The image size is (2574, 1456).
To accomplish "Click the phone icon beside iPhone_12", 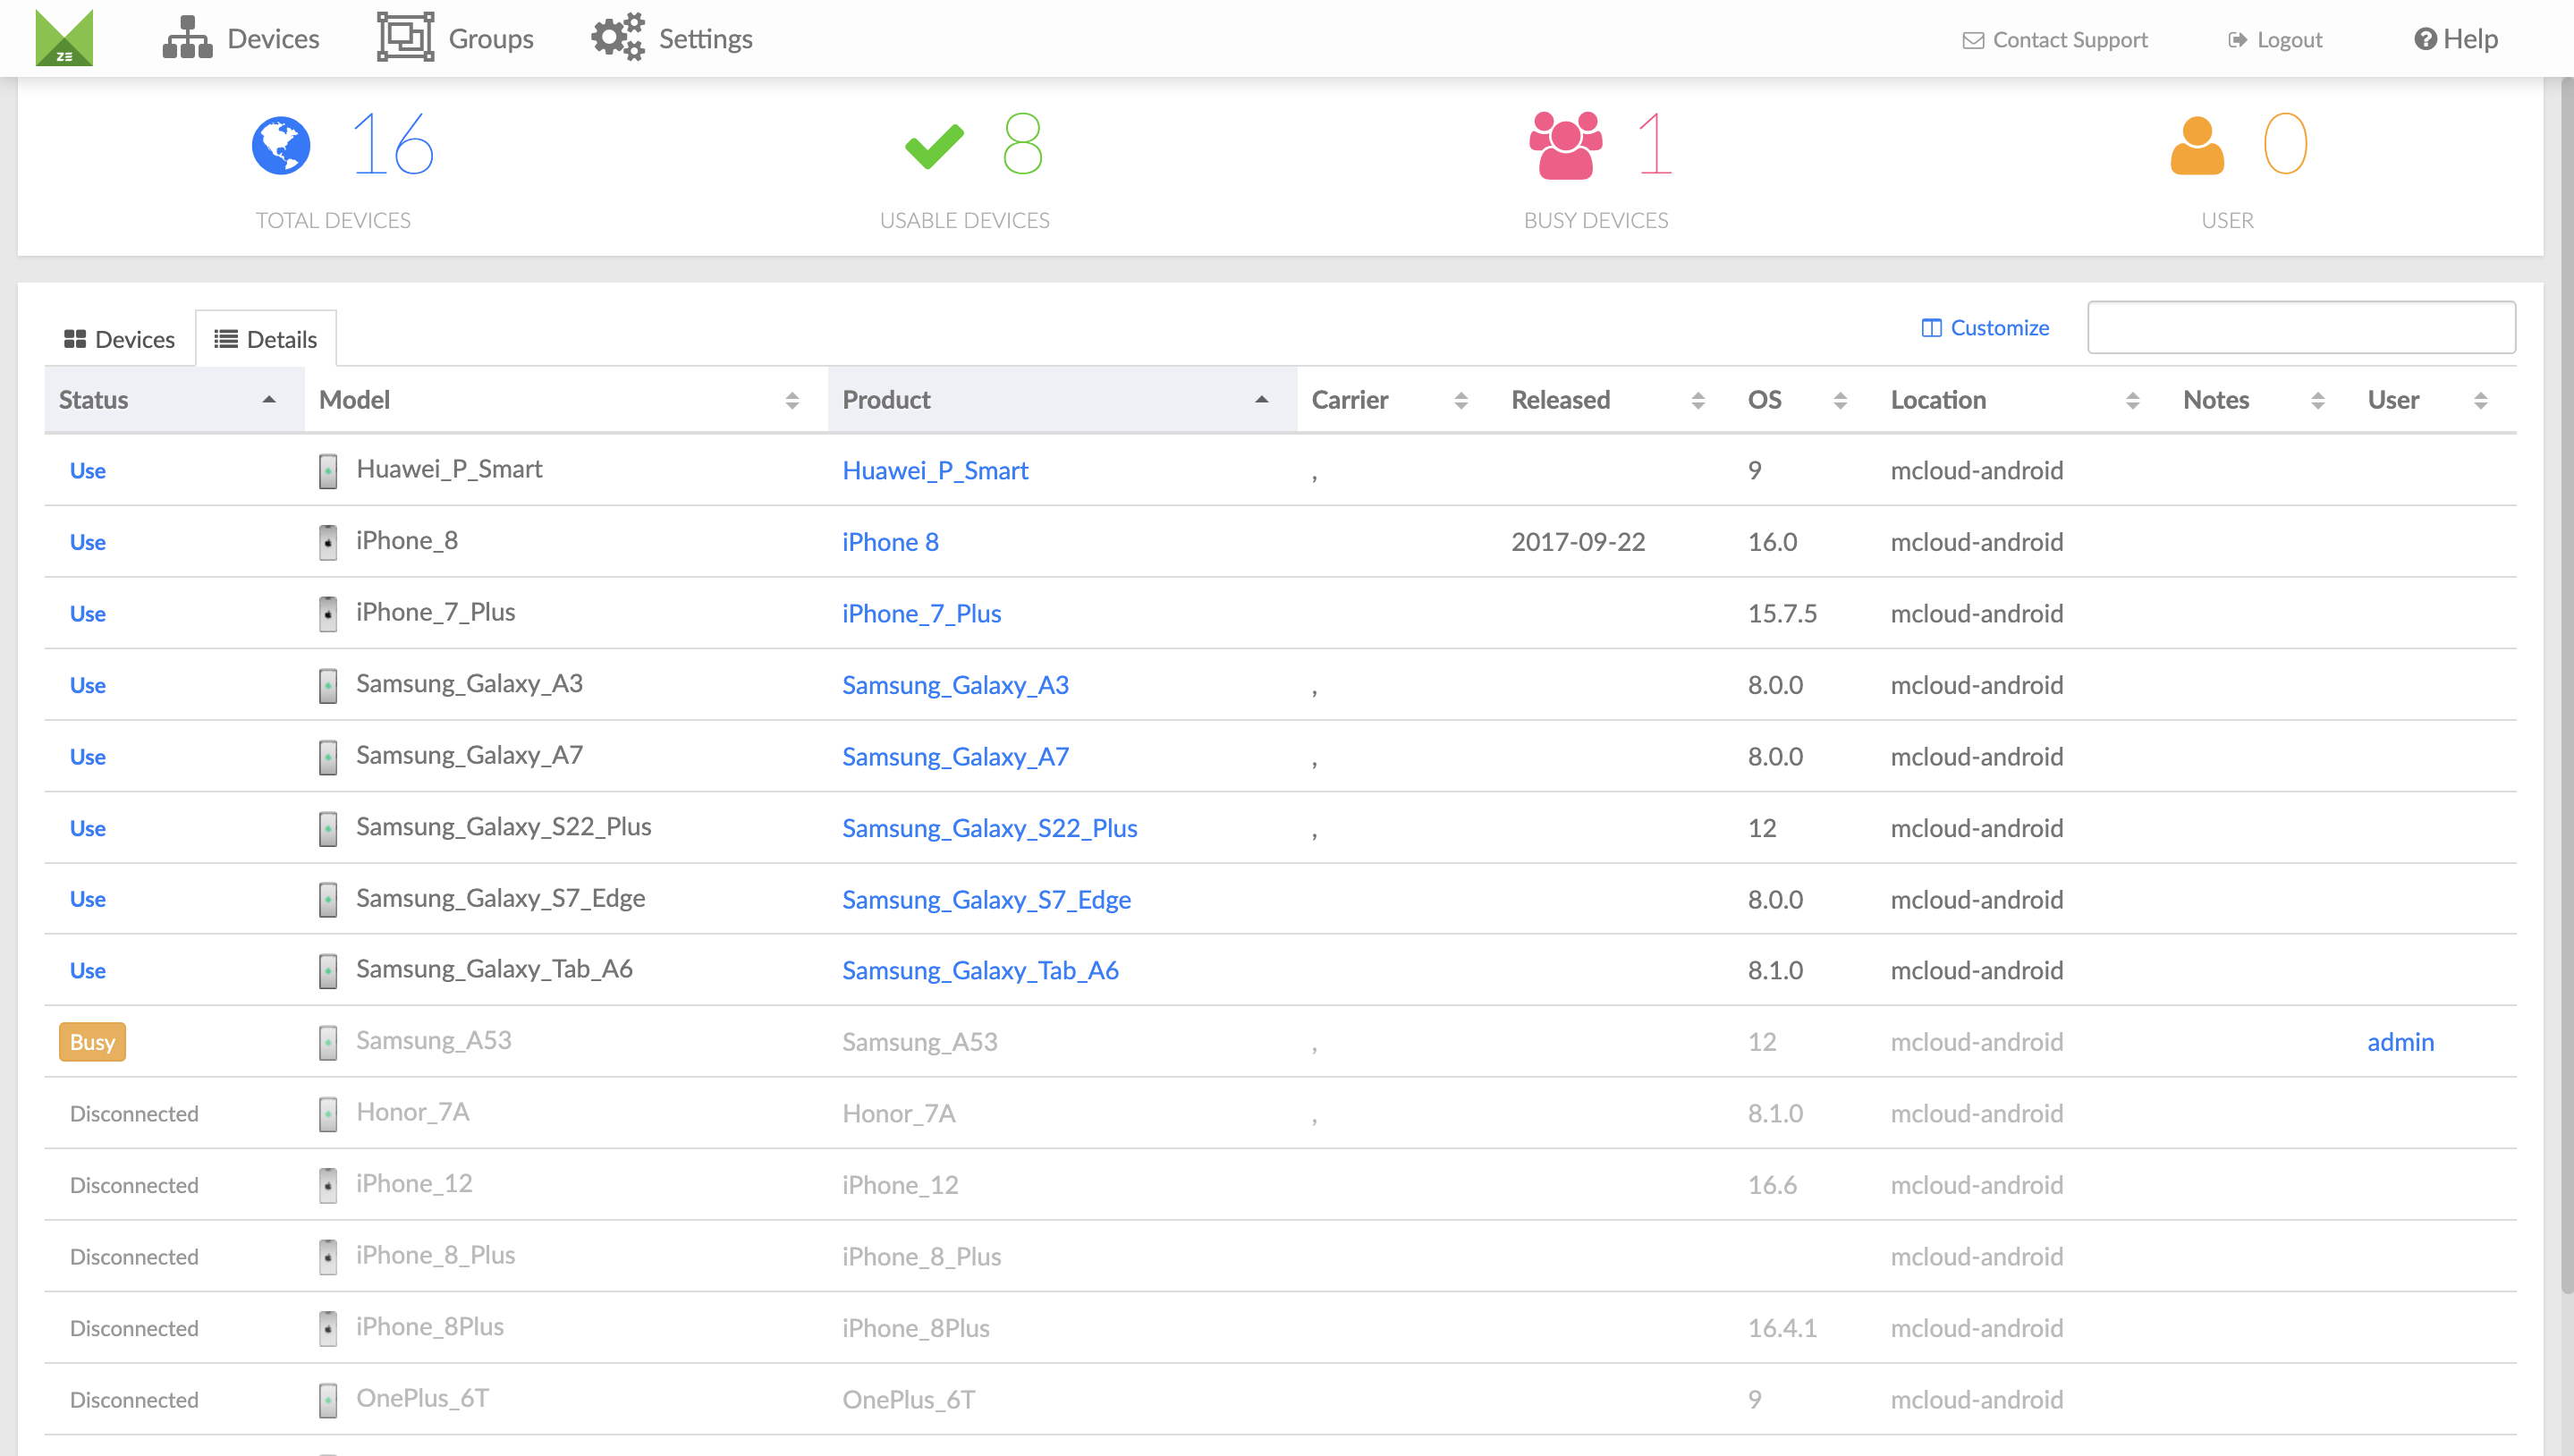I will pos(328,1186).
